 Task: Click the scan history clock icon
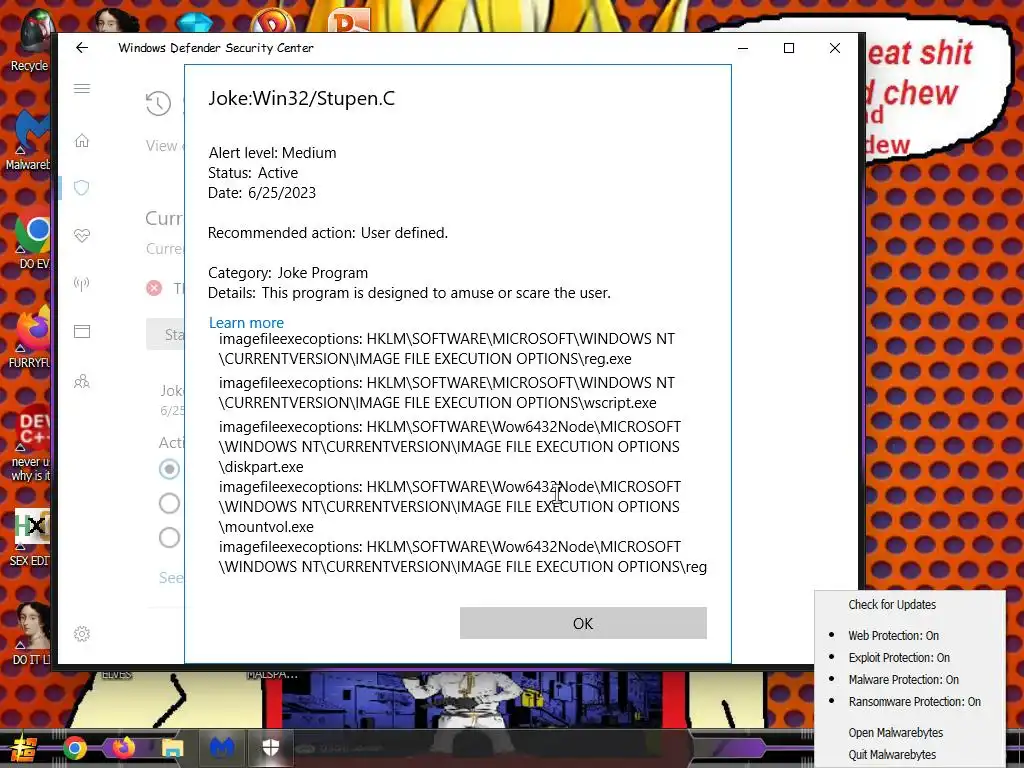[x=159, y=103]
